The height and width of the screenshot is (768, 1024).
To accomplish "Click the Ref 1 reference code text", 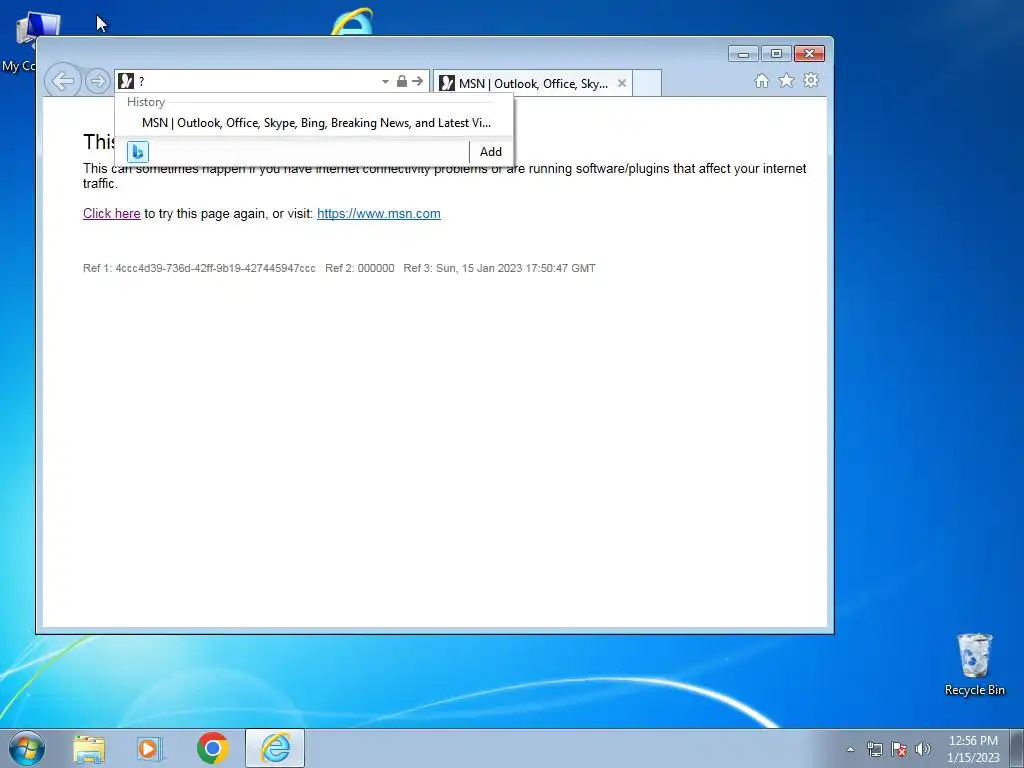I will click(199, 268).
